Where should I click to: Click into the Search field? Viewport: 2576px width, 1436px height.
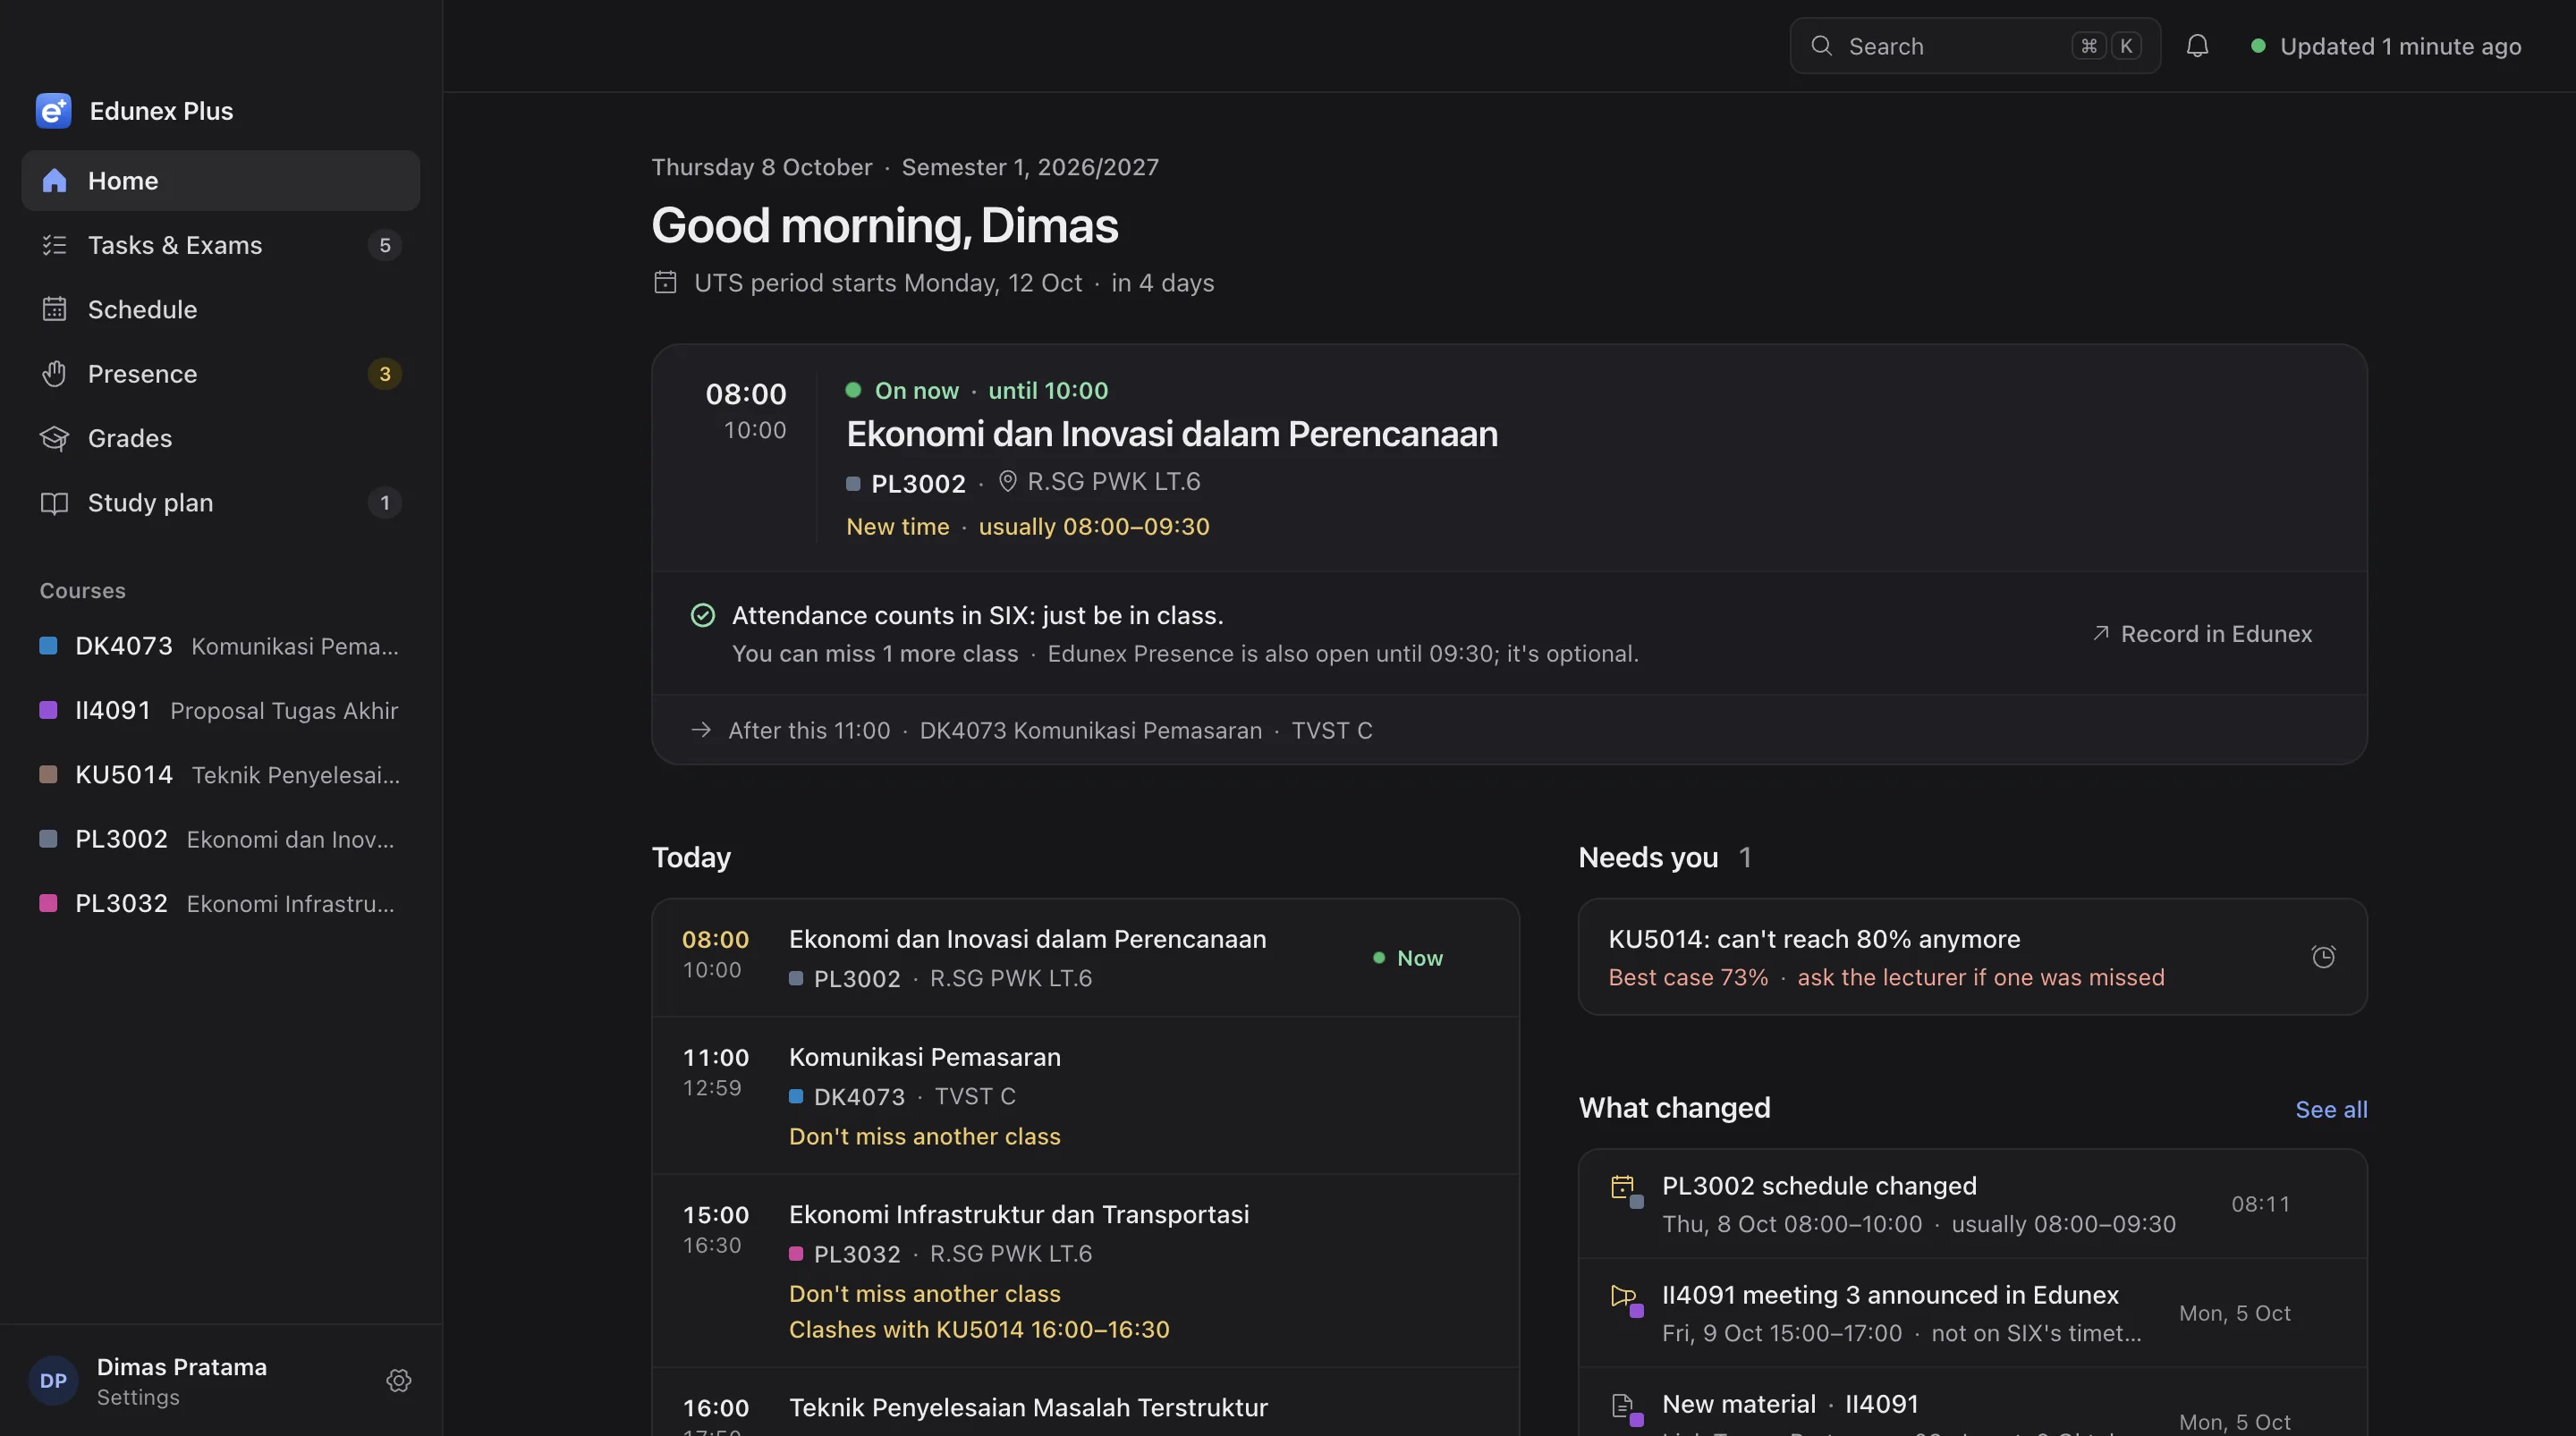point(1975,46)
